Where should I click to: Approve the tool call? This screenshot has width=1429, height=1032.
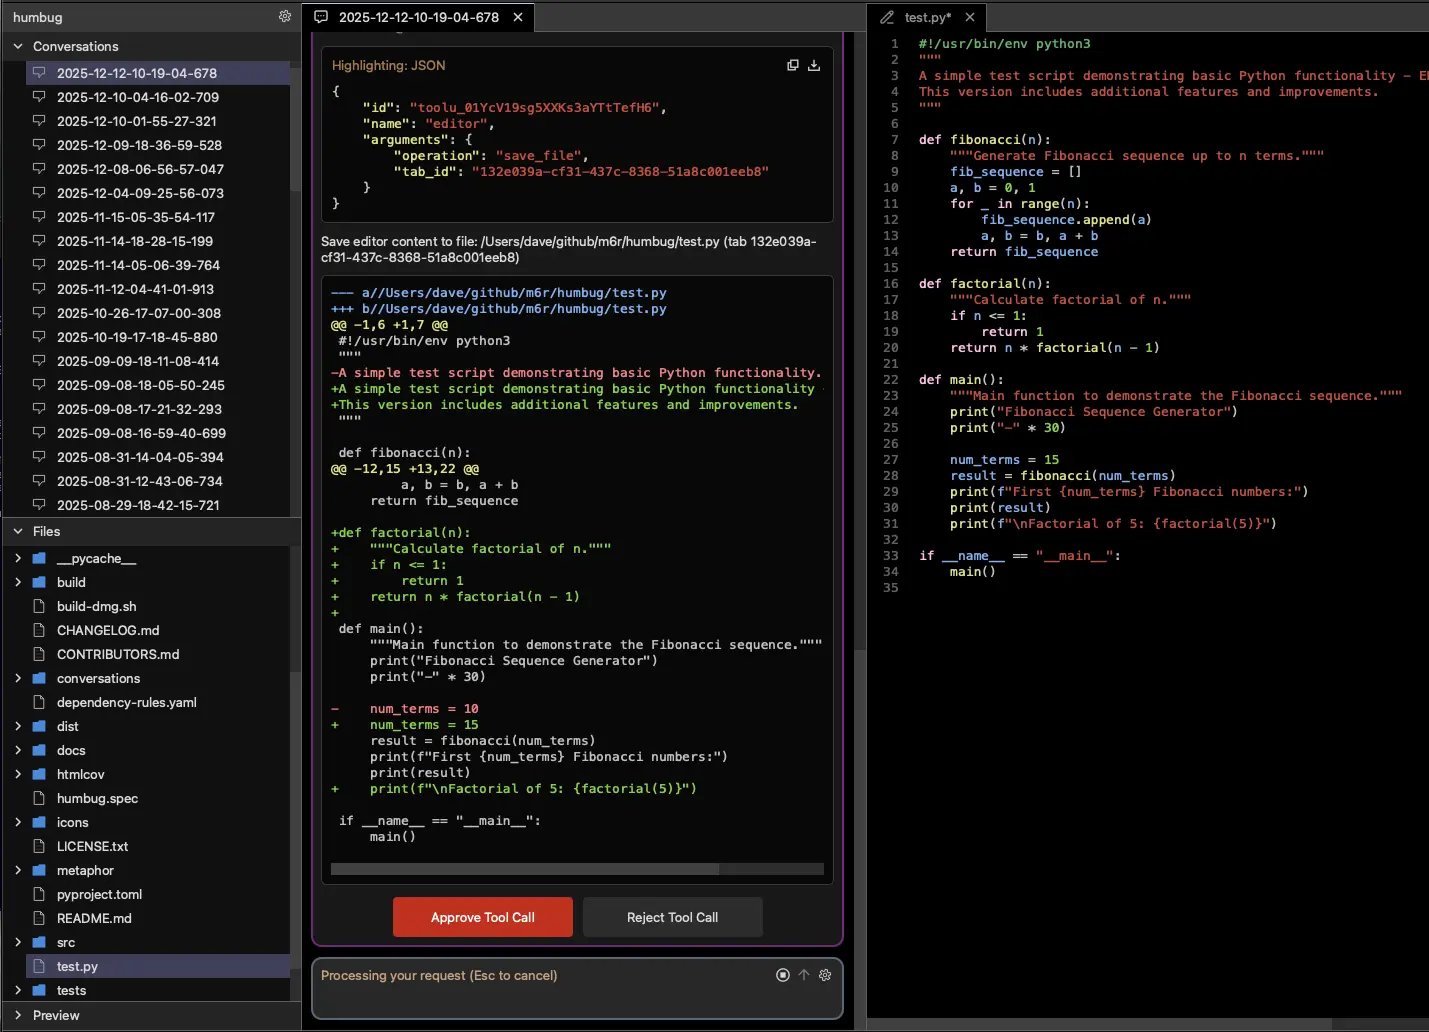pyautogui.click(x=482, y=917)
